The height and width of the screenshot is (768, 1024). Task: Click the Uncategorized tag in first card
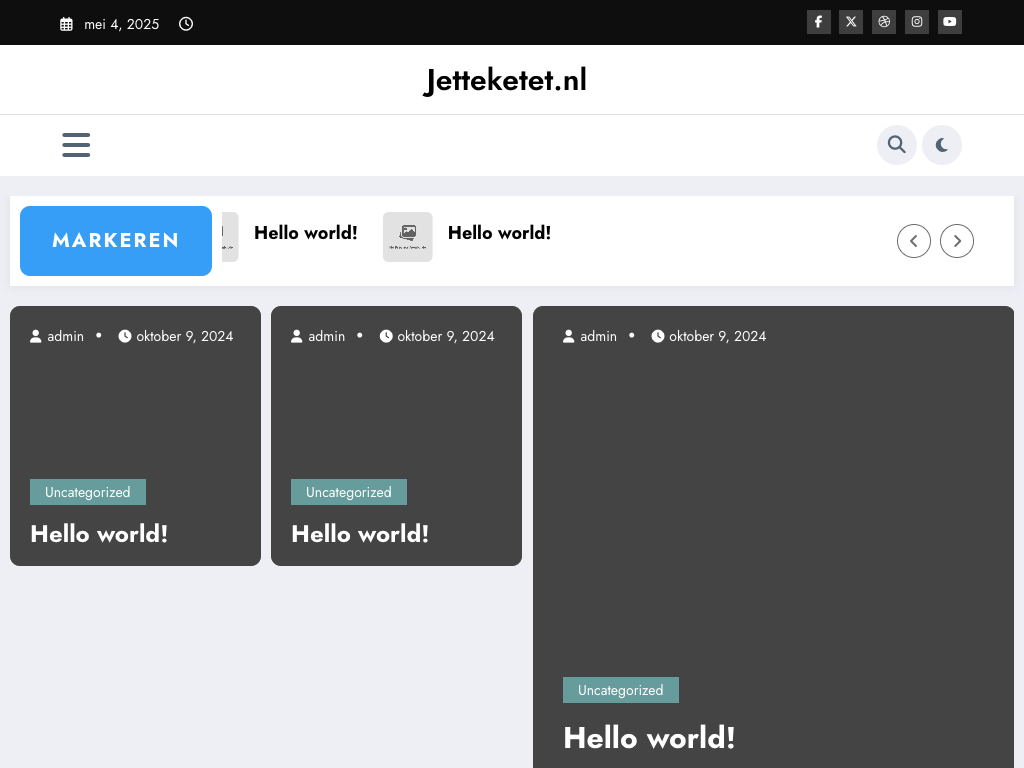[x=88, y=492]
